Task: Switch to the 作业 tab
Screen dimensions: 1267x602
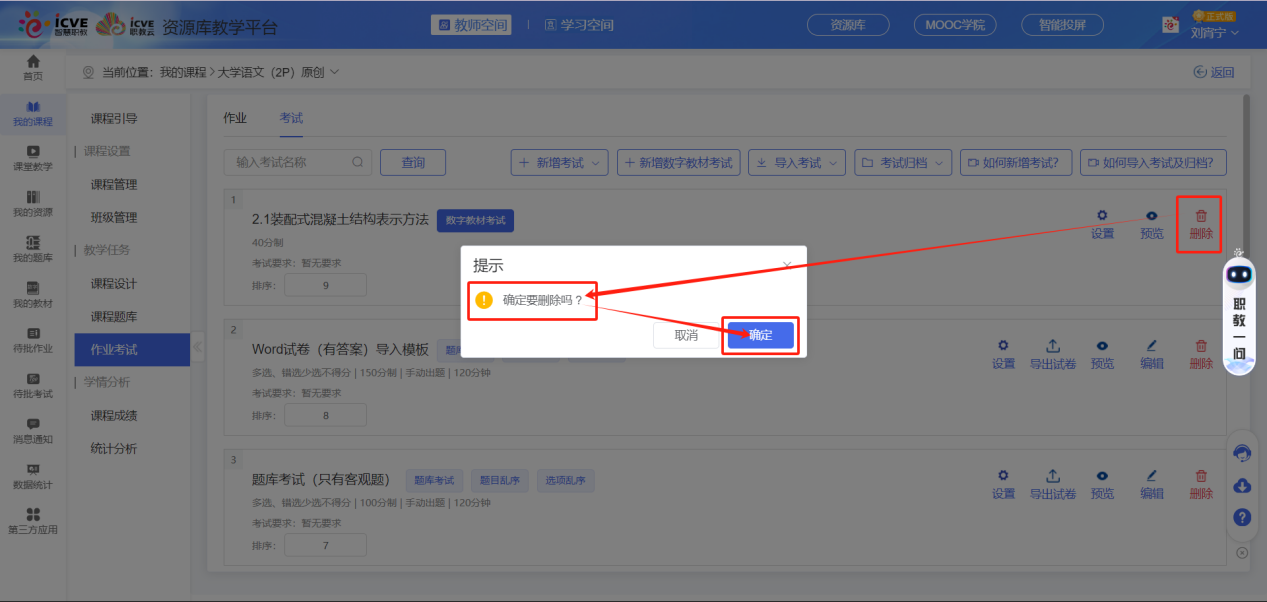Action: click(234, 117)
